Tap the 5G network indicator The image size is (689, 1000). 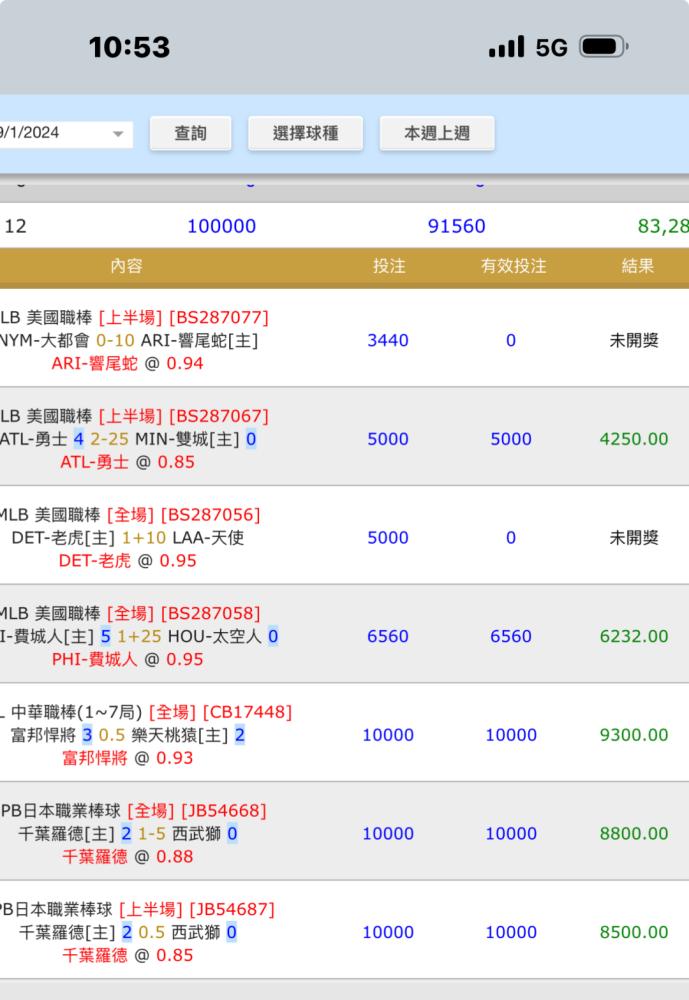coord(551,47)
